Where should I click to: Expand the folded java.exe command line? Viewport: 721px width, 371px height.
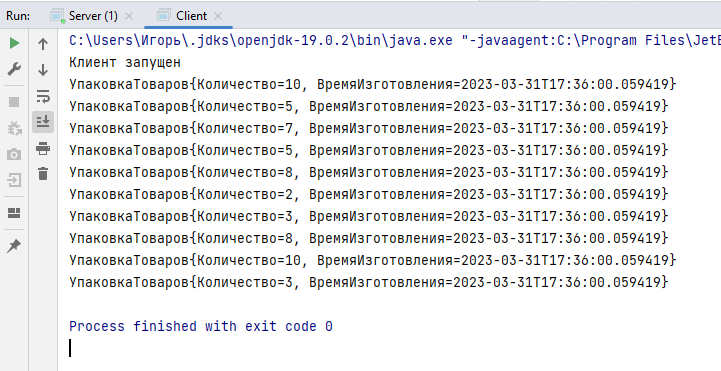point(395,40)
